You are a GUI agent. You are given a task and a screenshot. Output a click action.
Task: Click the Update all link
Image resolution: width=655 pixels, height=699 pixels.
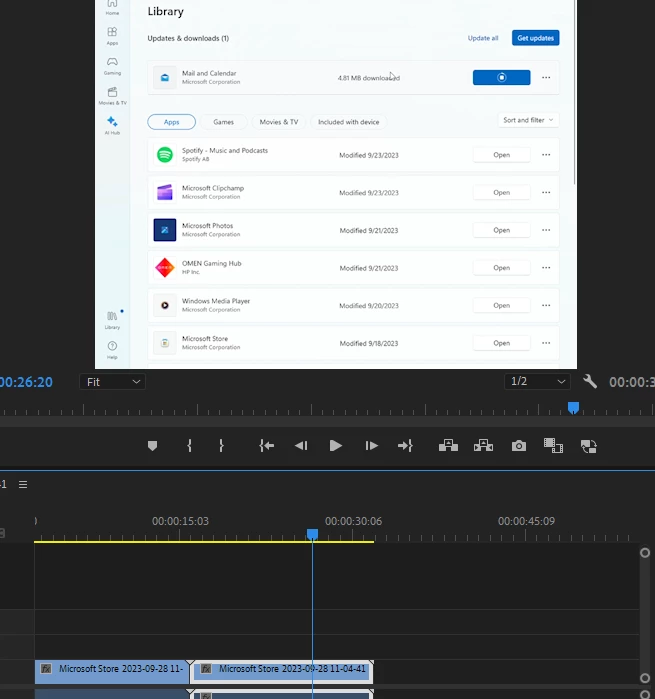[483, 38]
